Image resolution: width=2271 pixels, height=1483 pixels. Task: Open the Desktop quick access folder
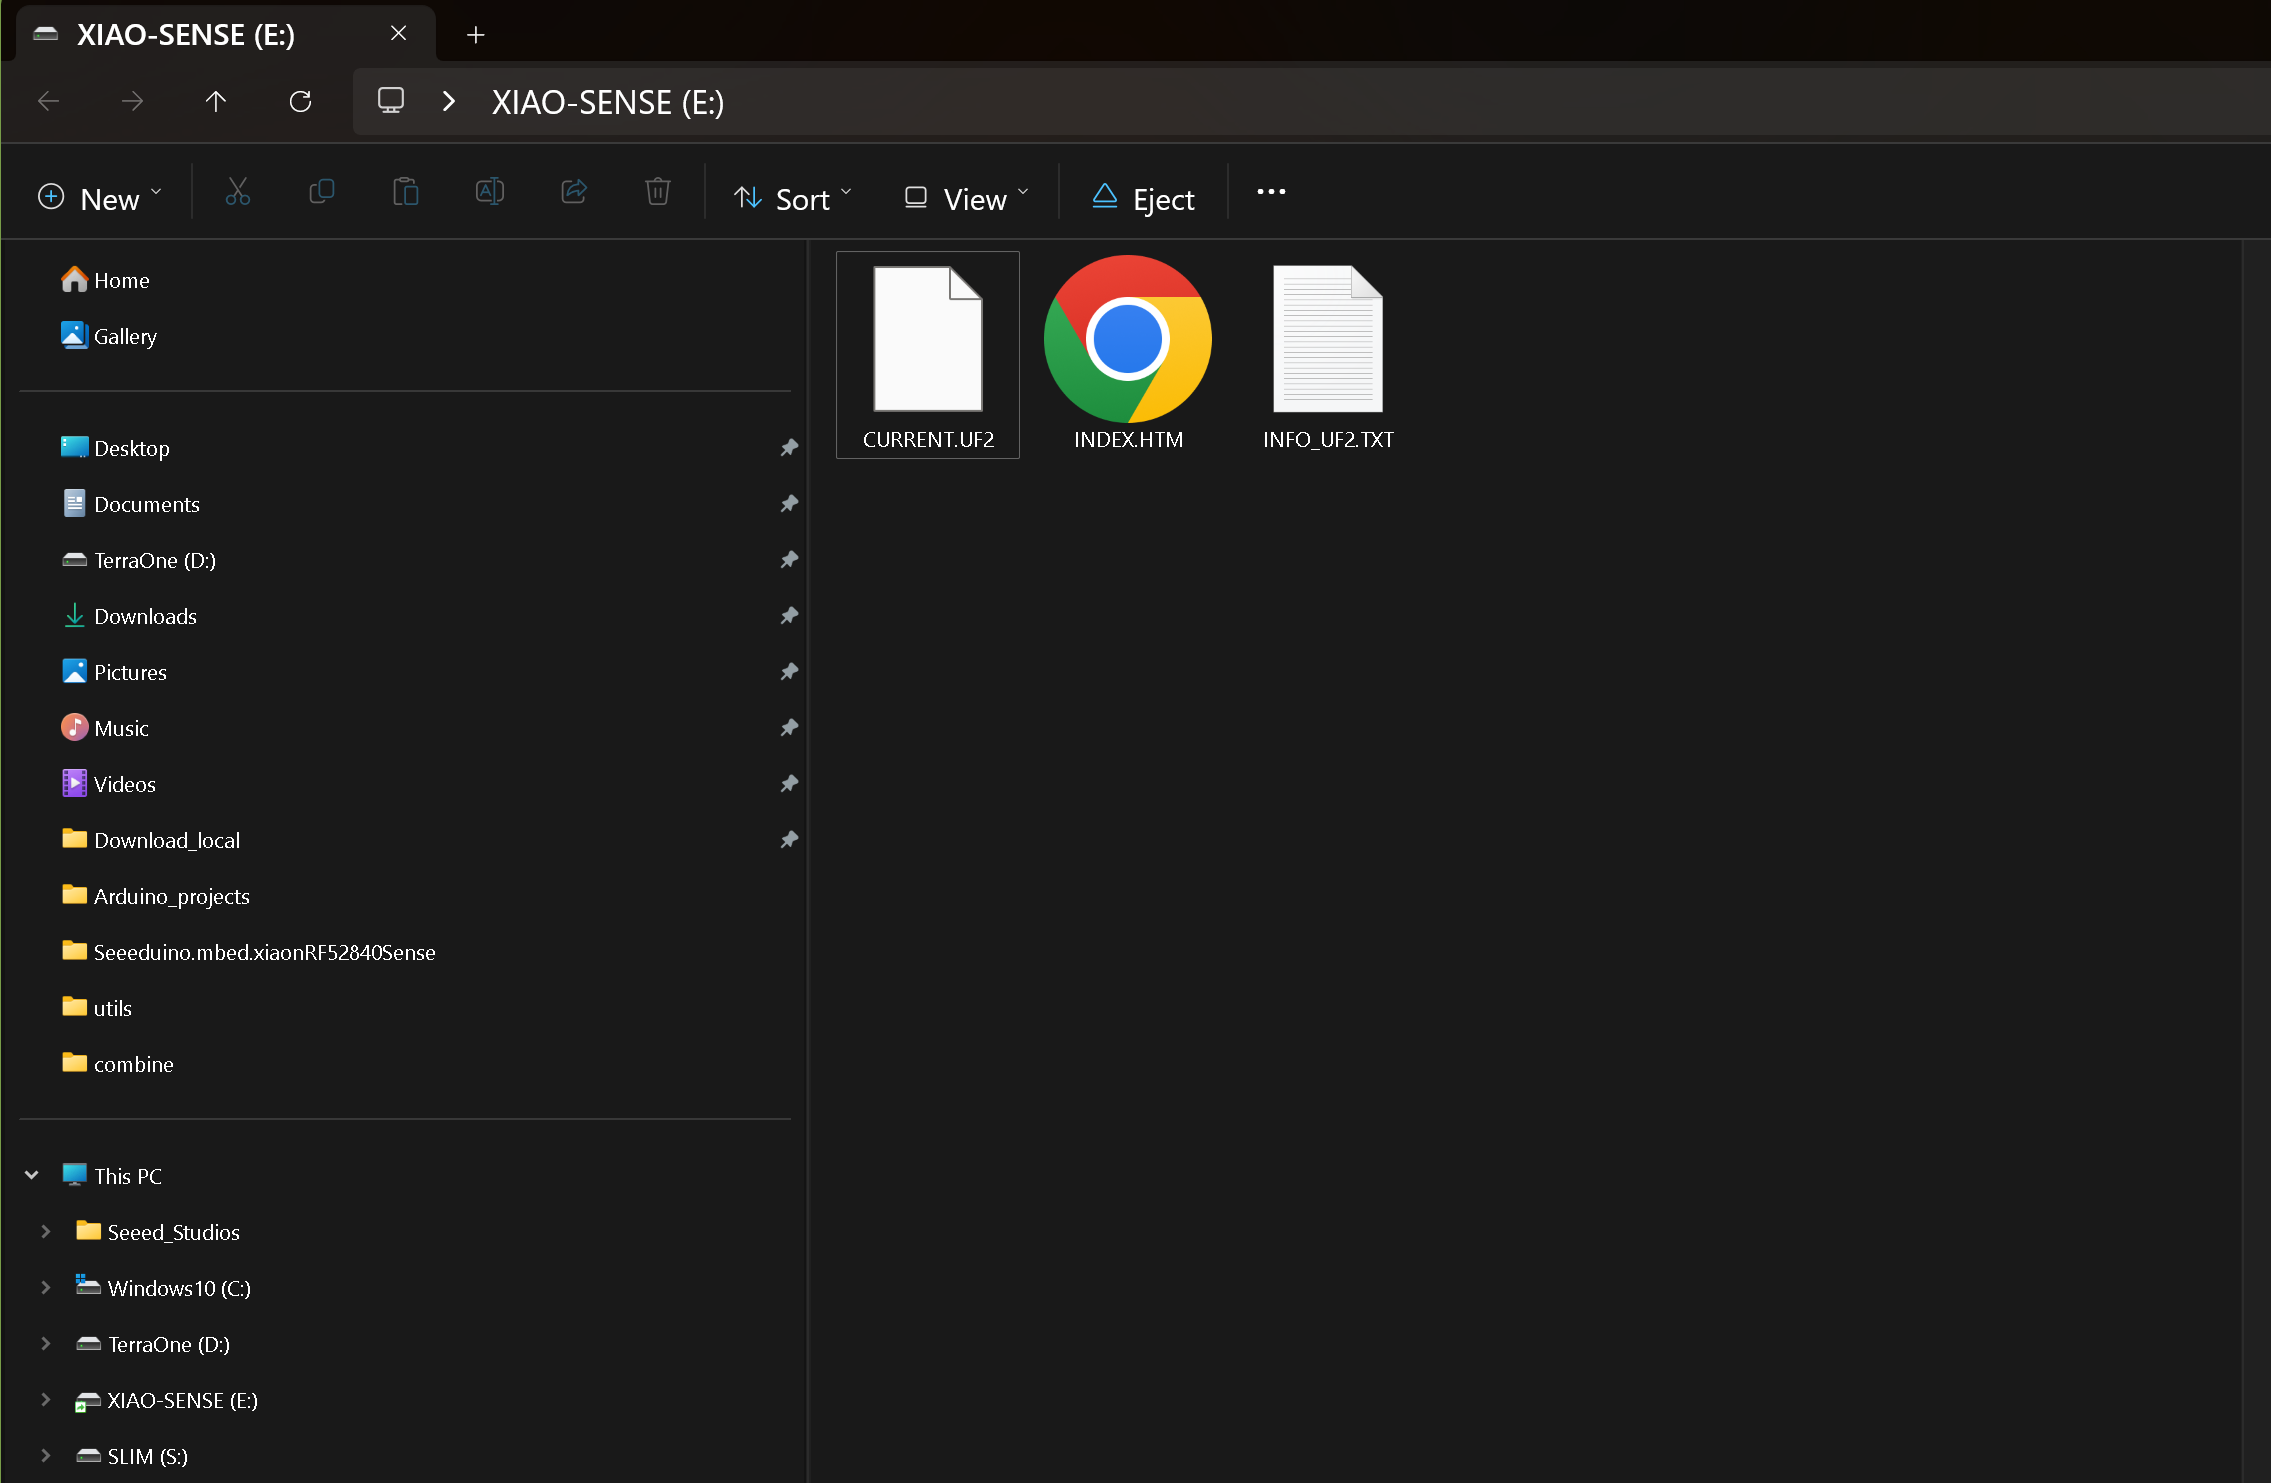[x=115, y=448]
